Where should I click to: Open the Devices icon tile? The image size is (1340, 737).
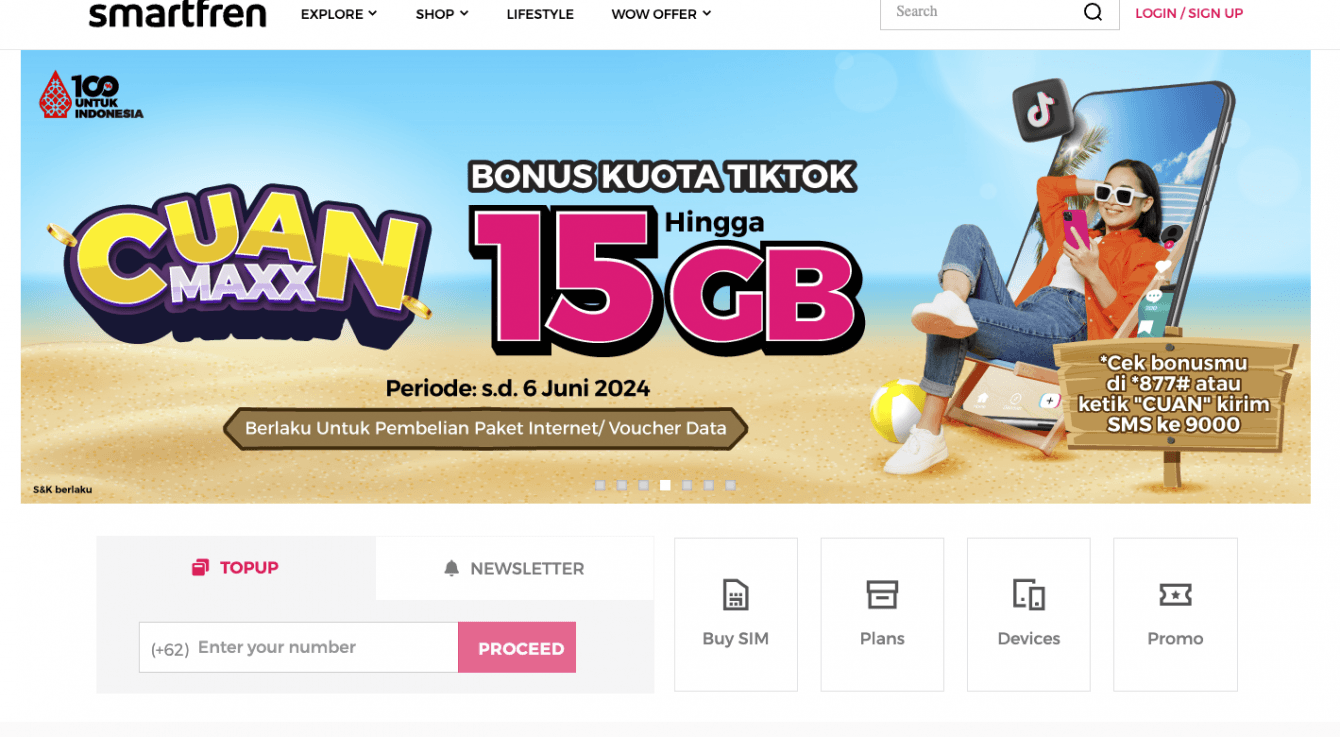click(1029, 595)
